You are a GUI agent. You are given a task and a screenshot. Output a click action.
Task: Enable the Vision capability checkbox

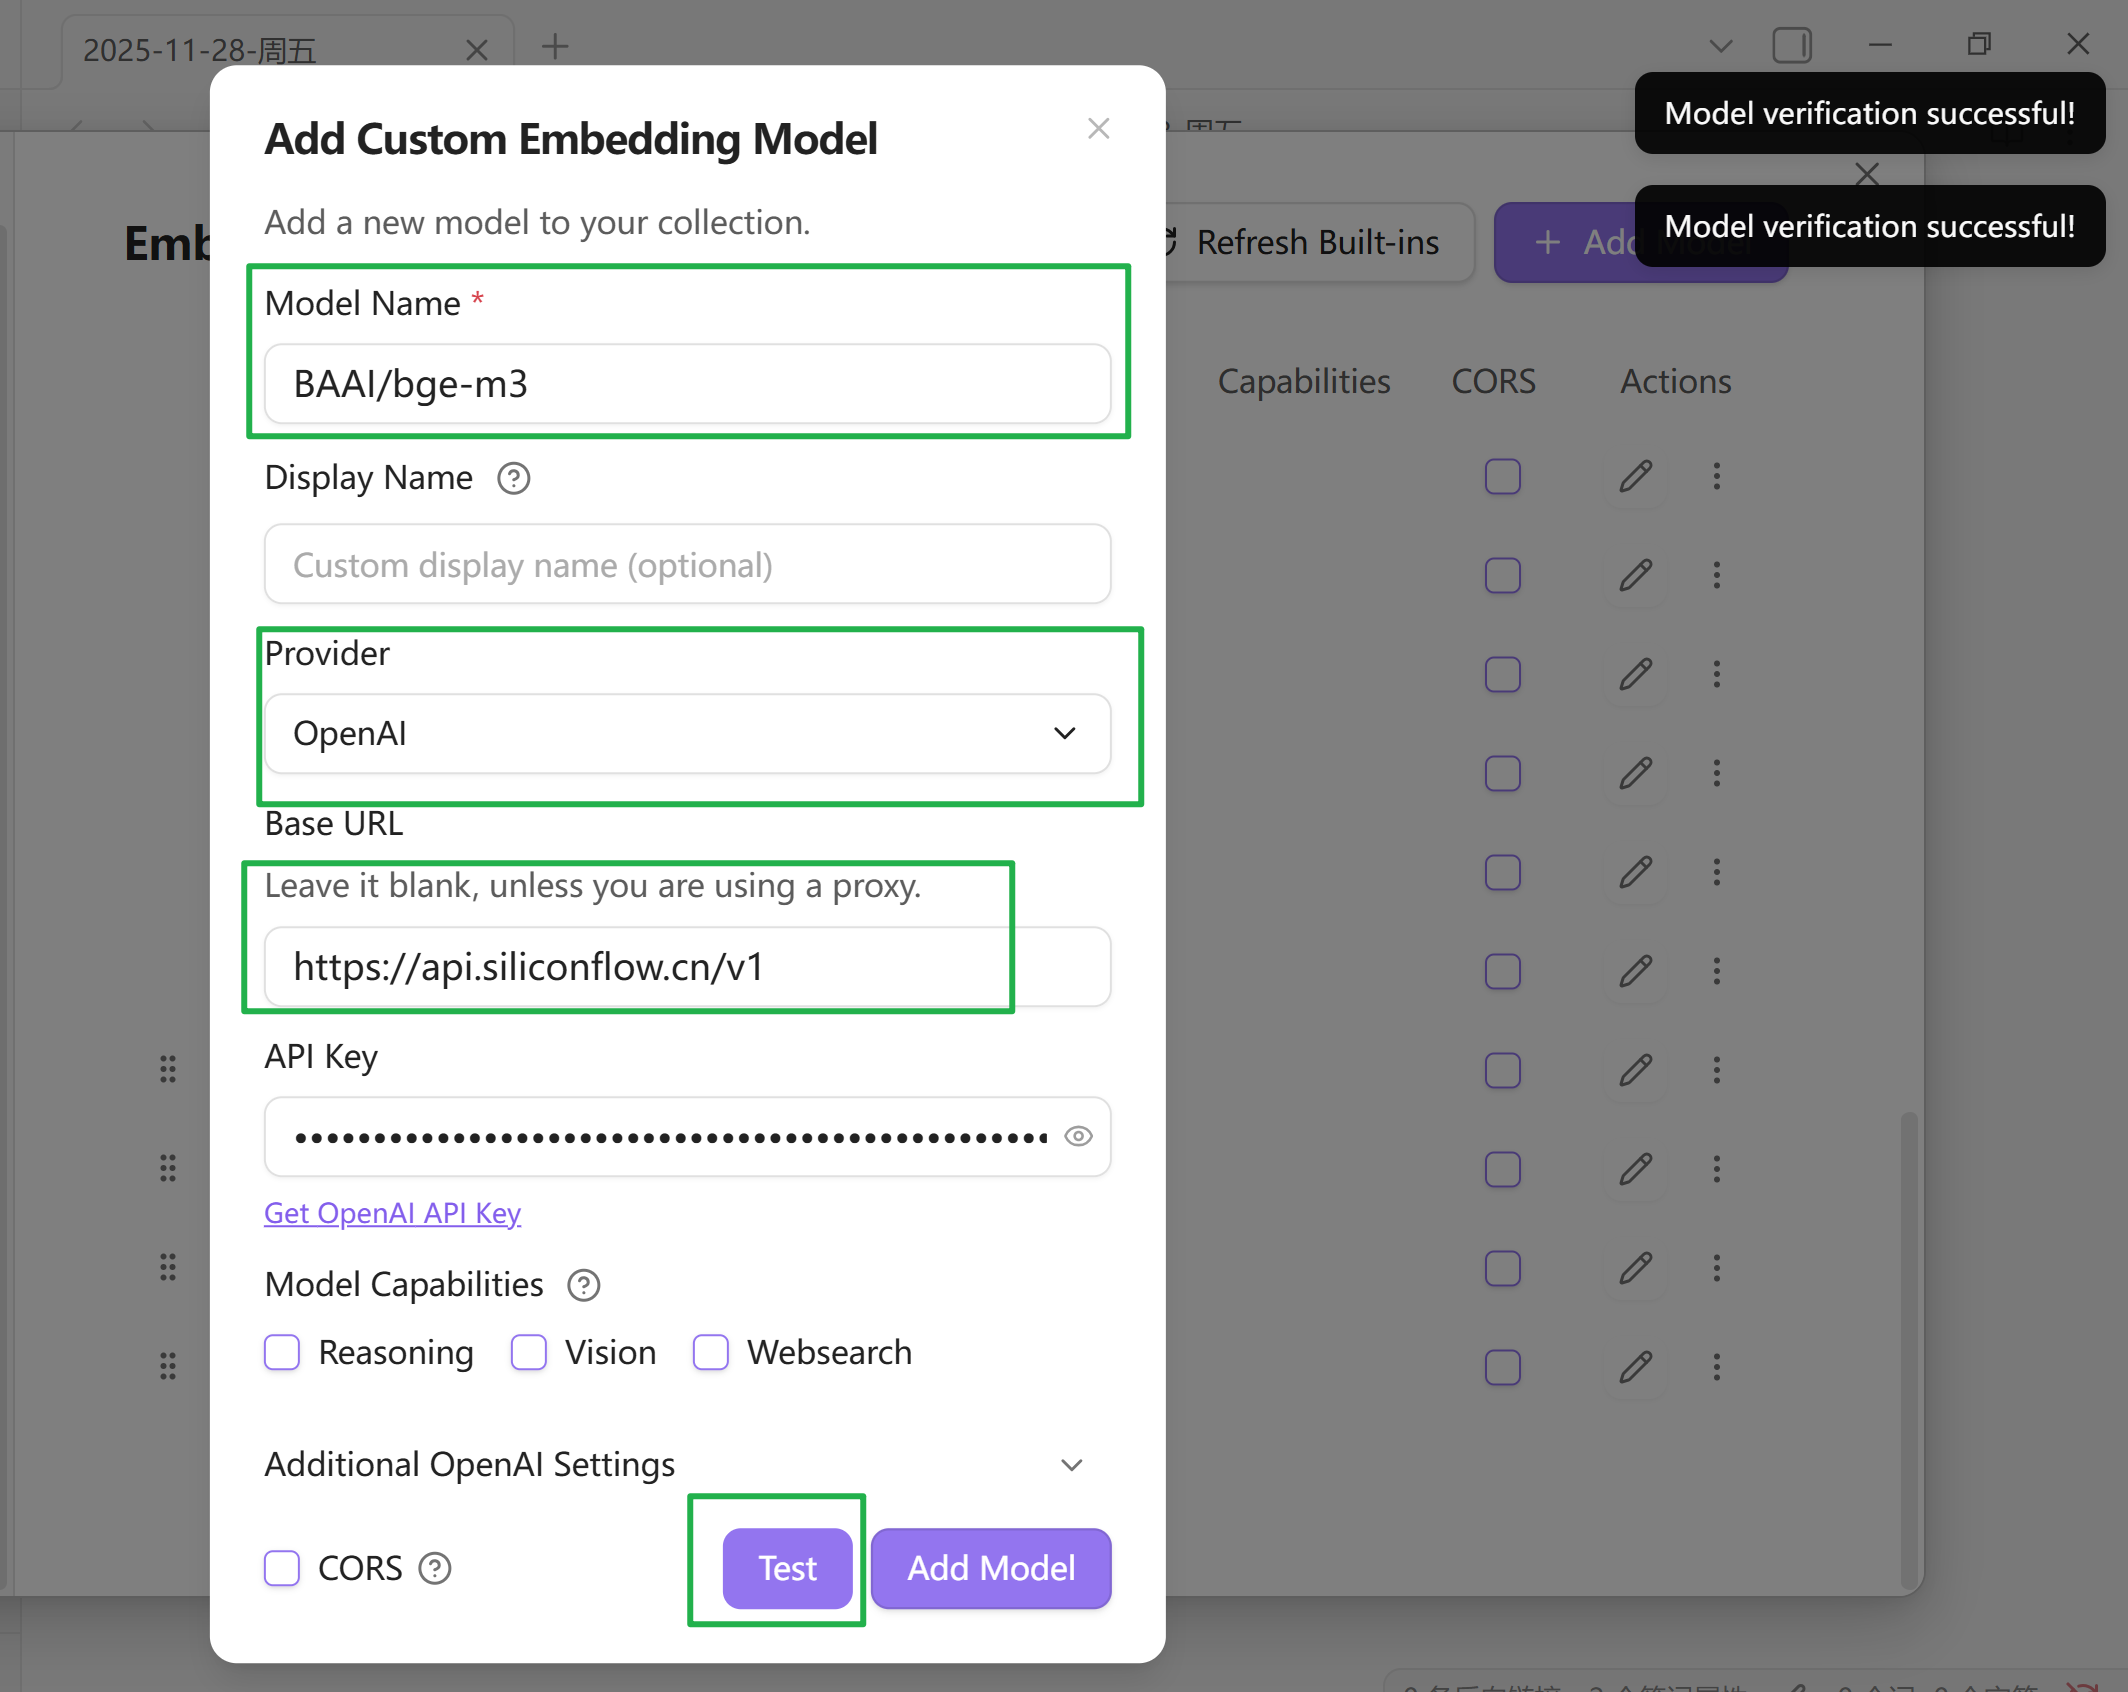pos(529,1352)
